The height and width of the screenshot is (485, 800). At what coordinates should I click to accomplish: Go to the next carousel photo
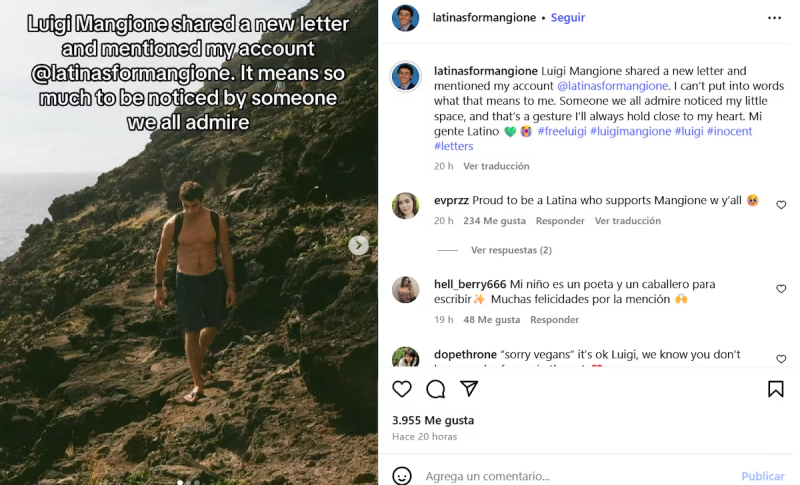click(x=359, y=245)
